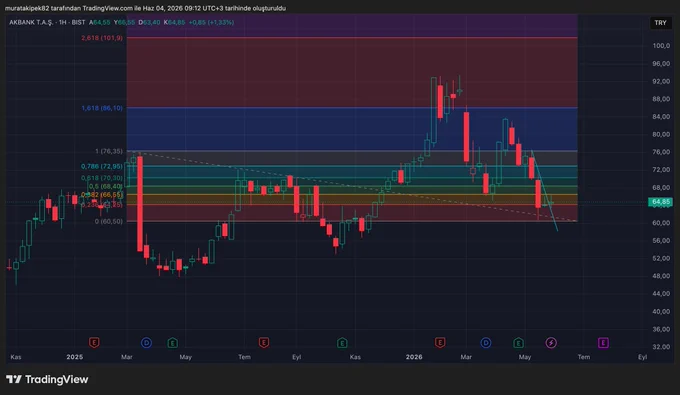Click the TRY currency button
The height and width of the screenshot is (395, 680).
660,23
